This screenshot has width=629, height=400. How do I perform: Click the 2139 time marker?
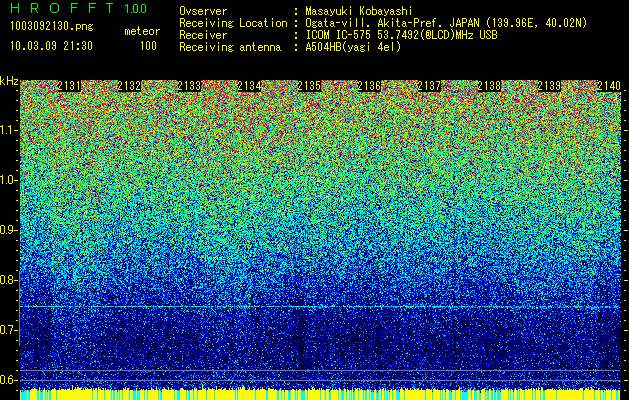[549, 86]
